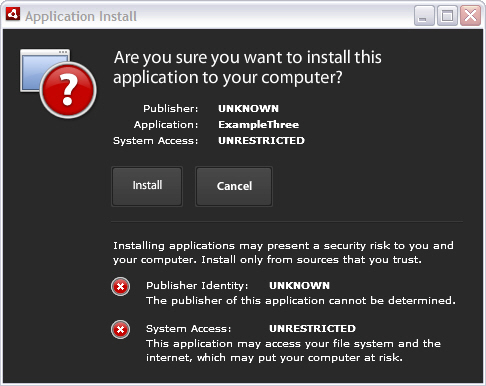The width and height of the screenshot is (486, 386).
Task: Click the 'Publisher:' label
Action: click(x=171, y=109)
